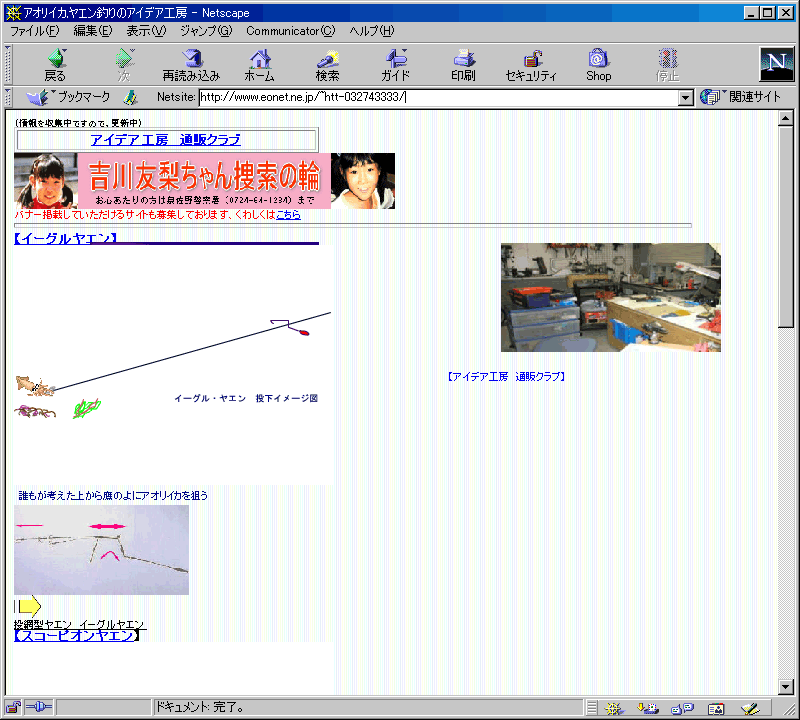Reload the page with 再読み込み
This screenshot has height=720, width=800.
(x=191, y=65)
